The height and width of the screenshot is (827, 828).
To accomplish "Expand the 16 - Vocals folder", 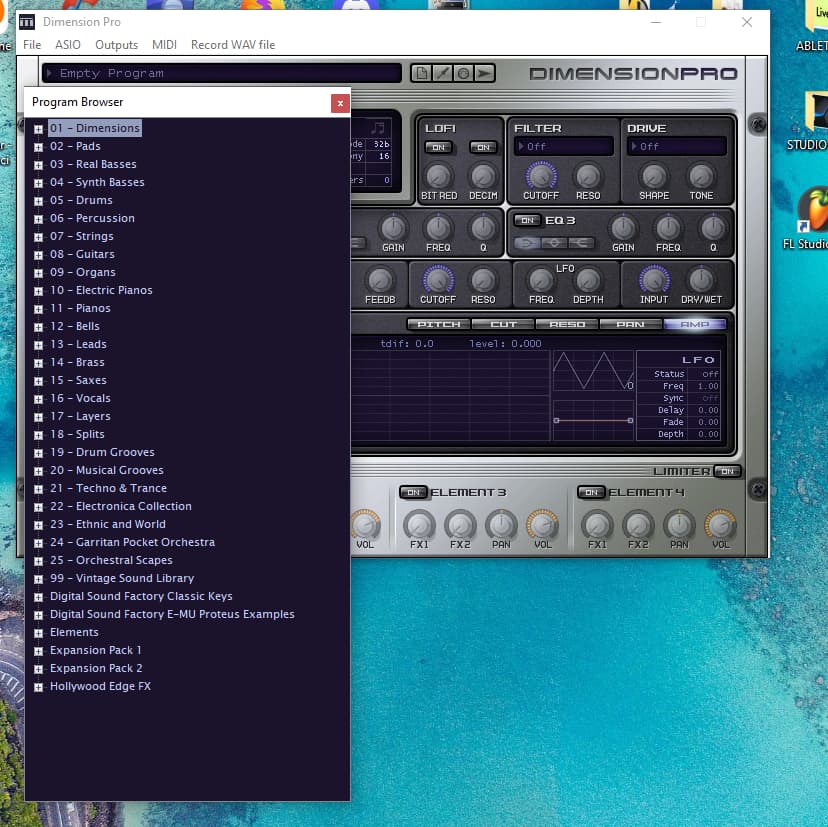I will coord(38,399).
